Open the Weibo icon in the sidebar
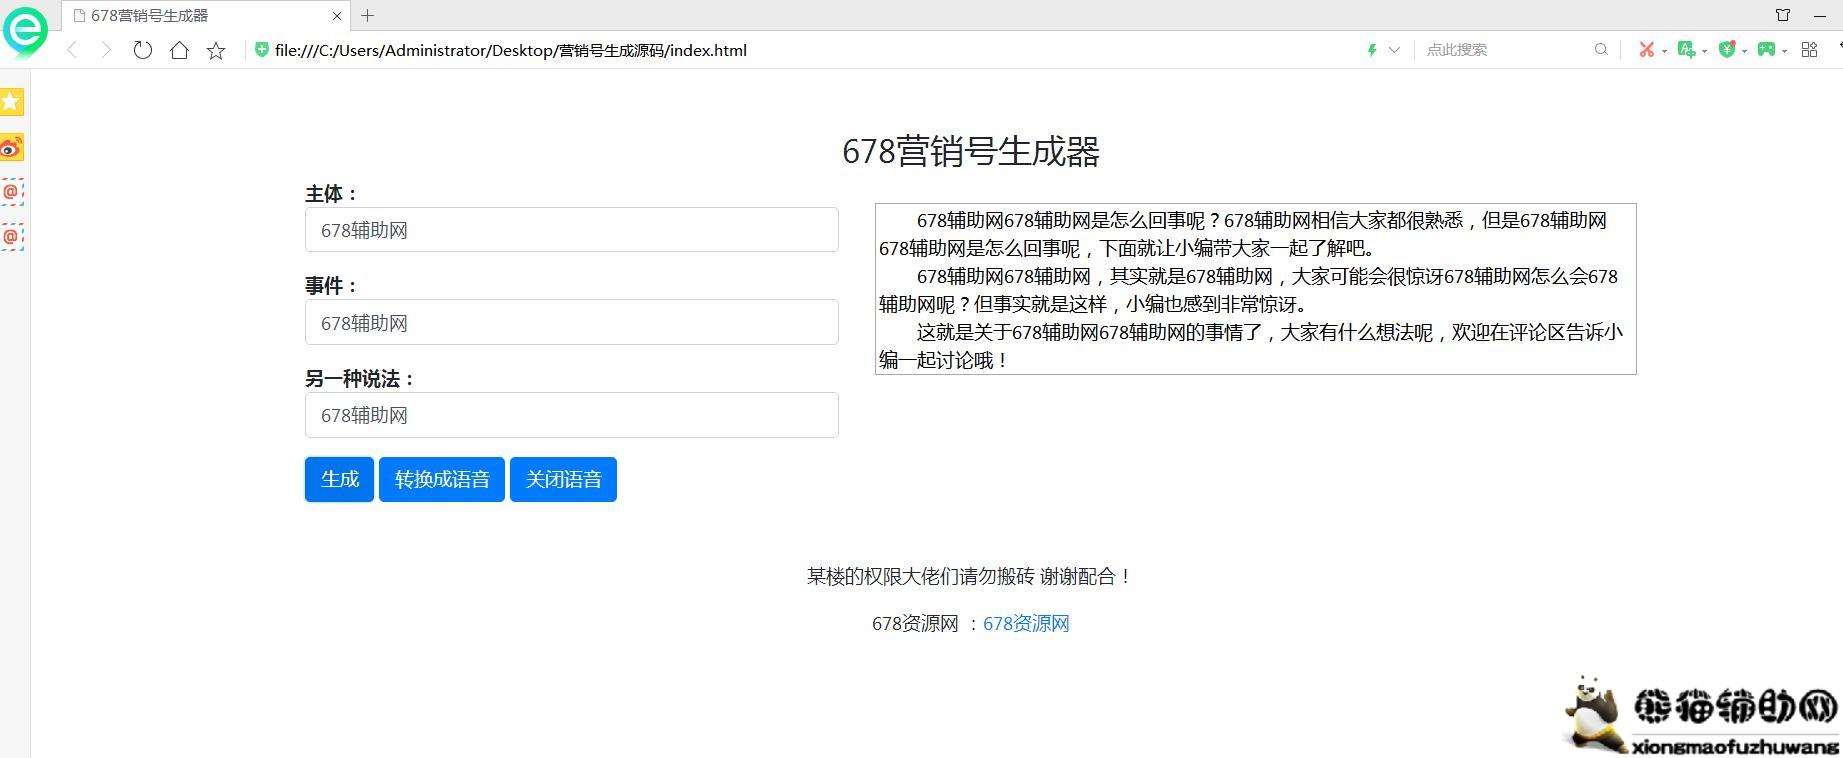 tap(12, 148)
